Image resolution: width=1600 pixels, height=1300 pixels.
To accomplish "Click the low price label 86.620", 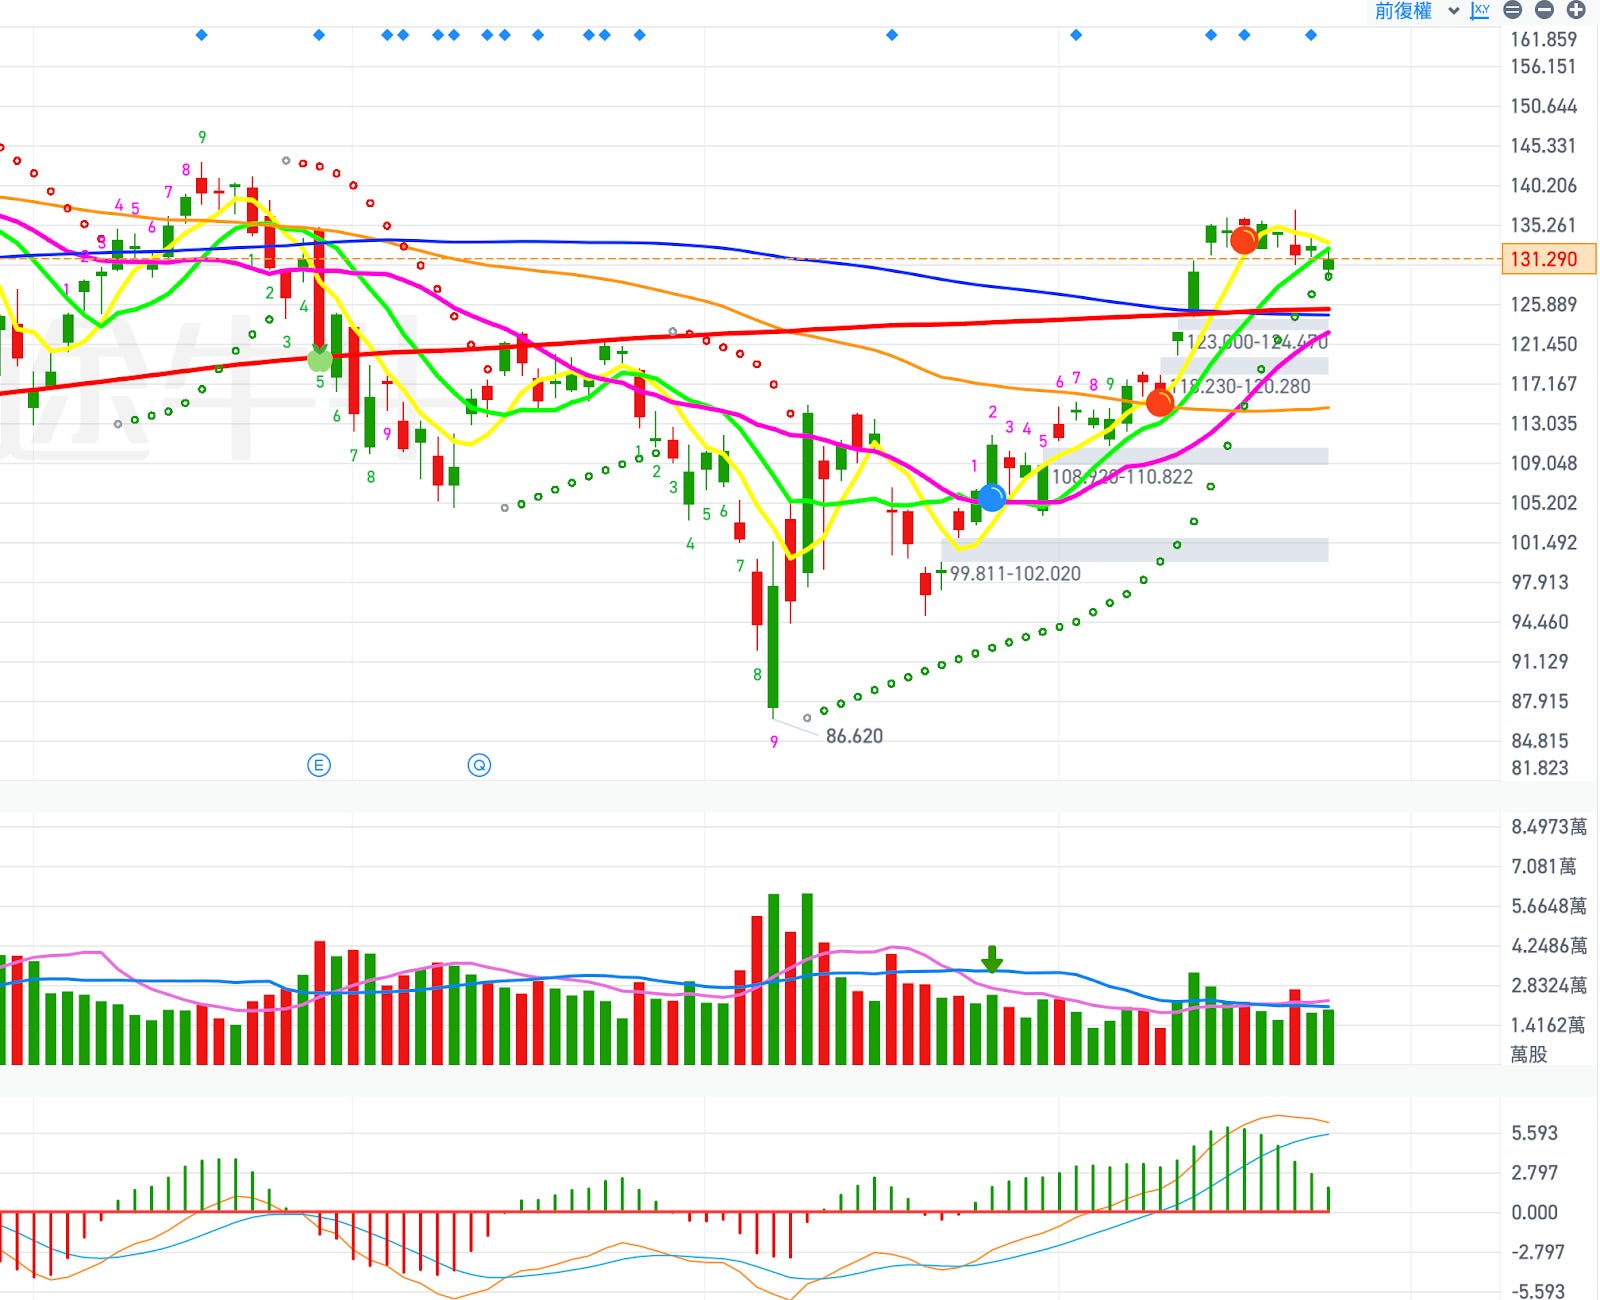I will [x=854, y=736].
